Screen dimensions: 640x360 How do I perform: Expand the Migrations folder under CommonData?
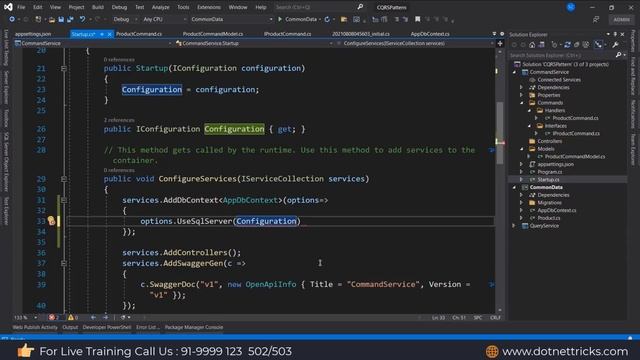coord(521,202)
